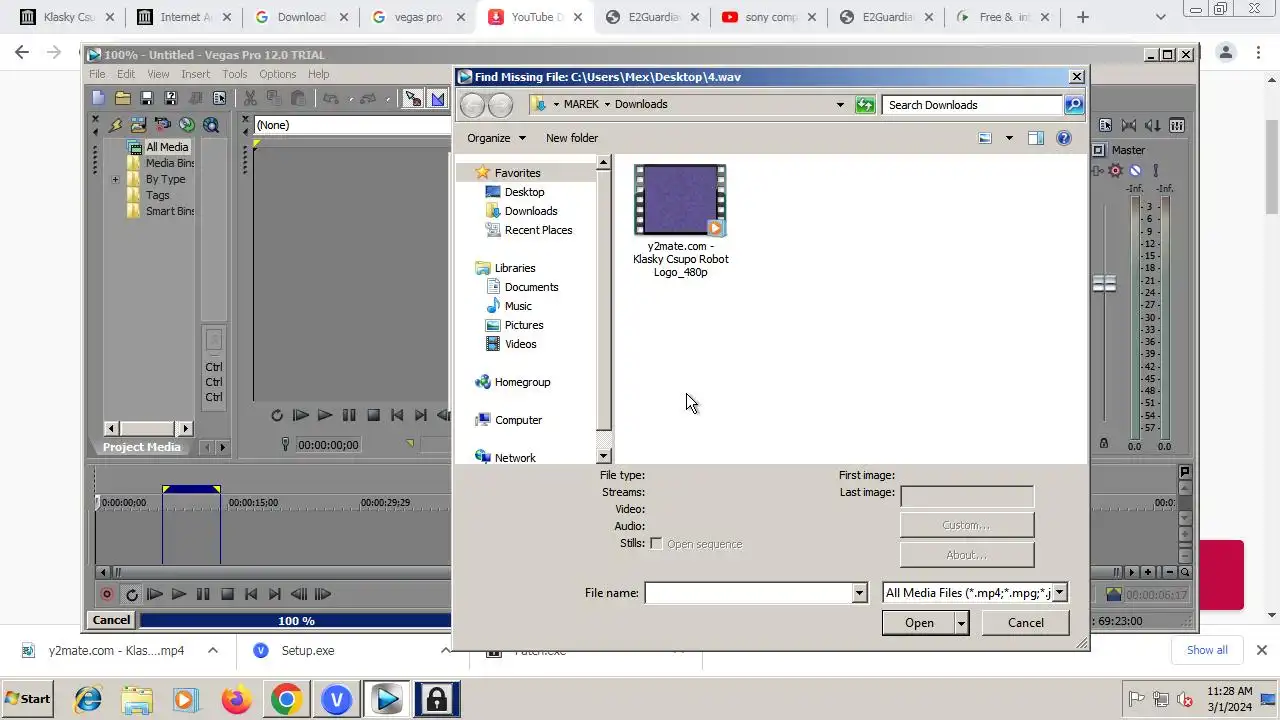1280x720 pixels.
Task: Click timeline Pause button
Action: click(x=203, y=594)
